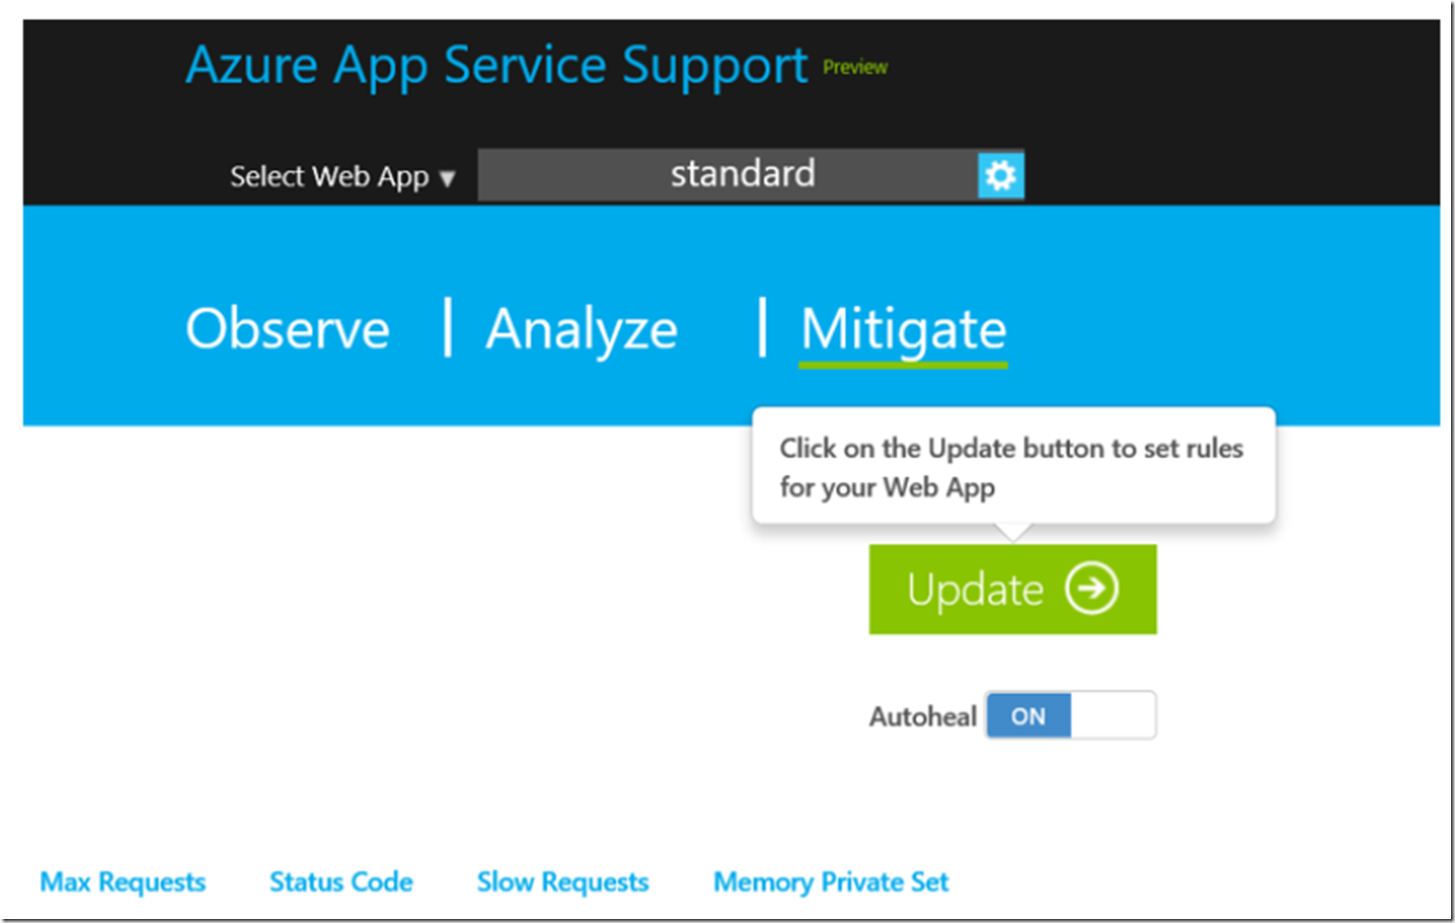This screenshot has width=1455, height=923.
Task: Open the Select Web App dropdown
Action: [x=343, y=177]
